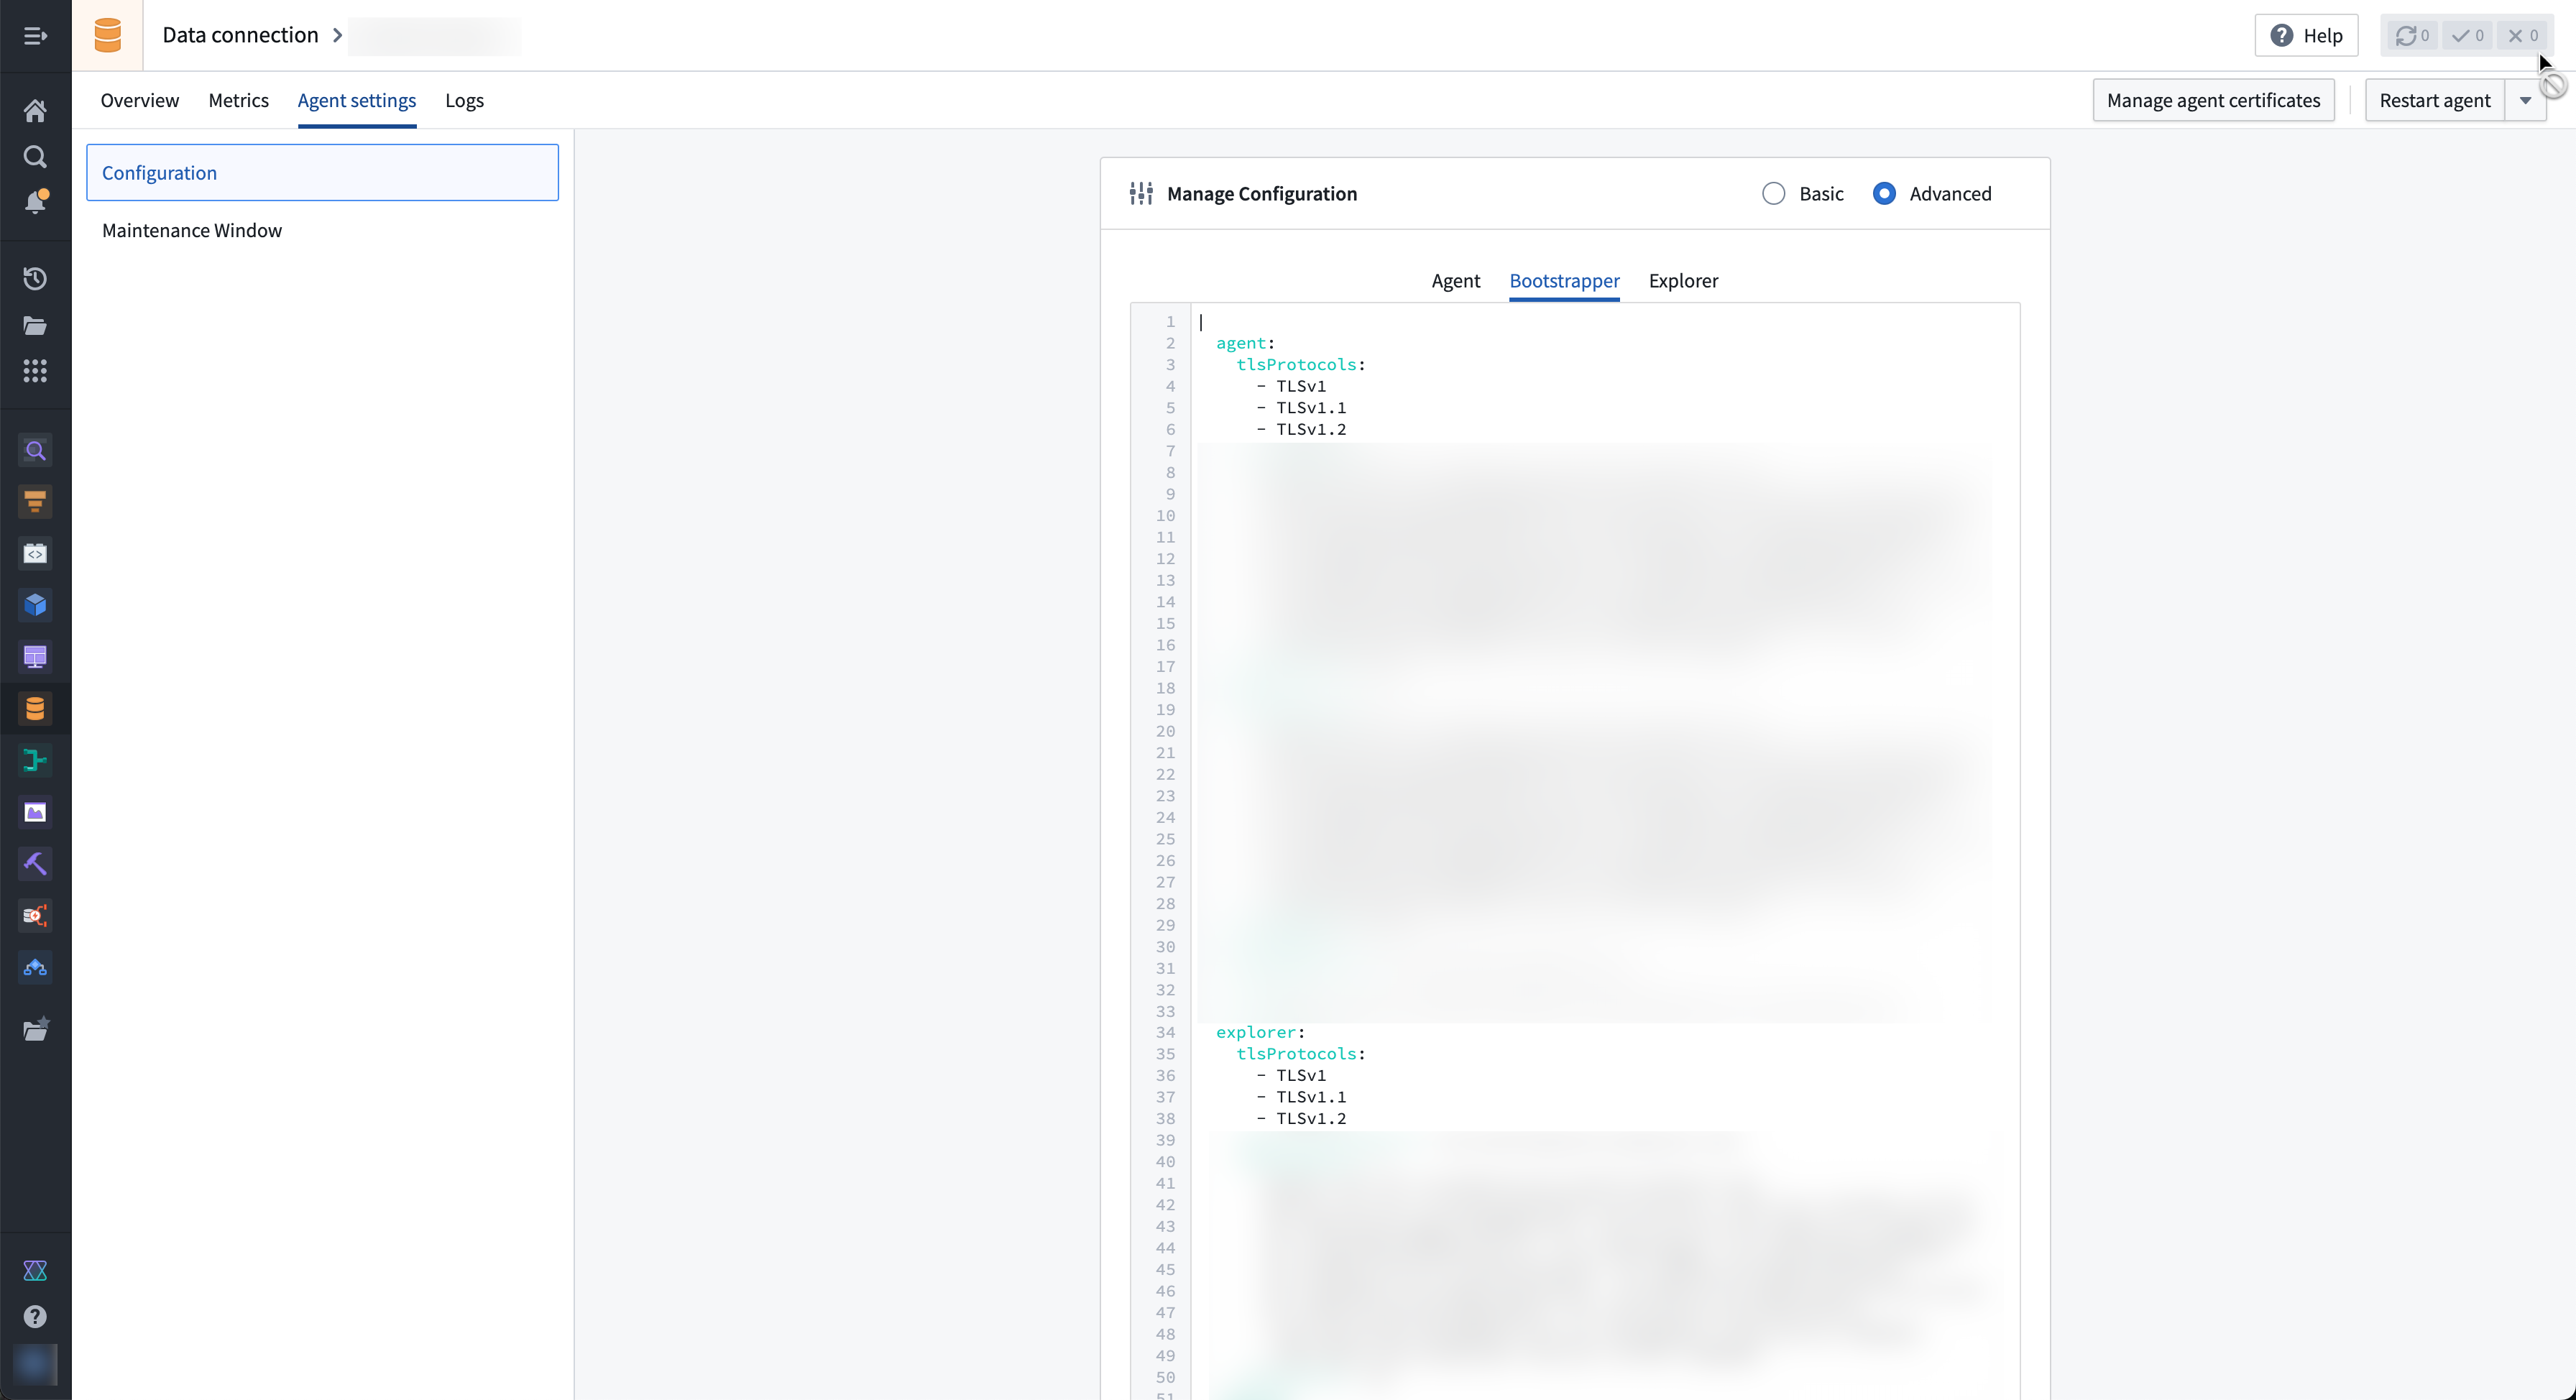
Task: Switch to the Logs tab
Action: (464, 101)
